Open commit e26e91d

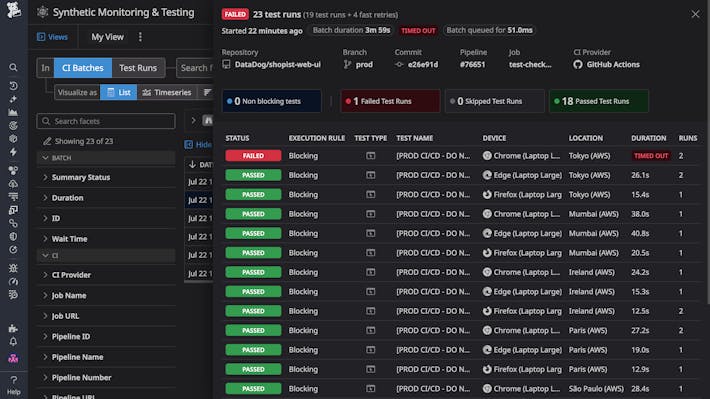(423, 64)
